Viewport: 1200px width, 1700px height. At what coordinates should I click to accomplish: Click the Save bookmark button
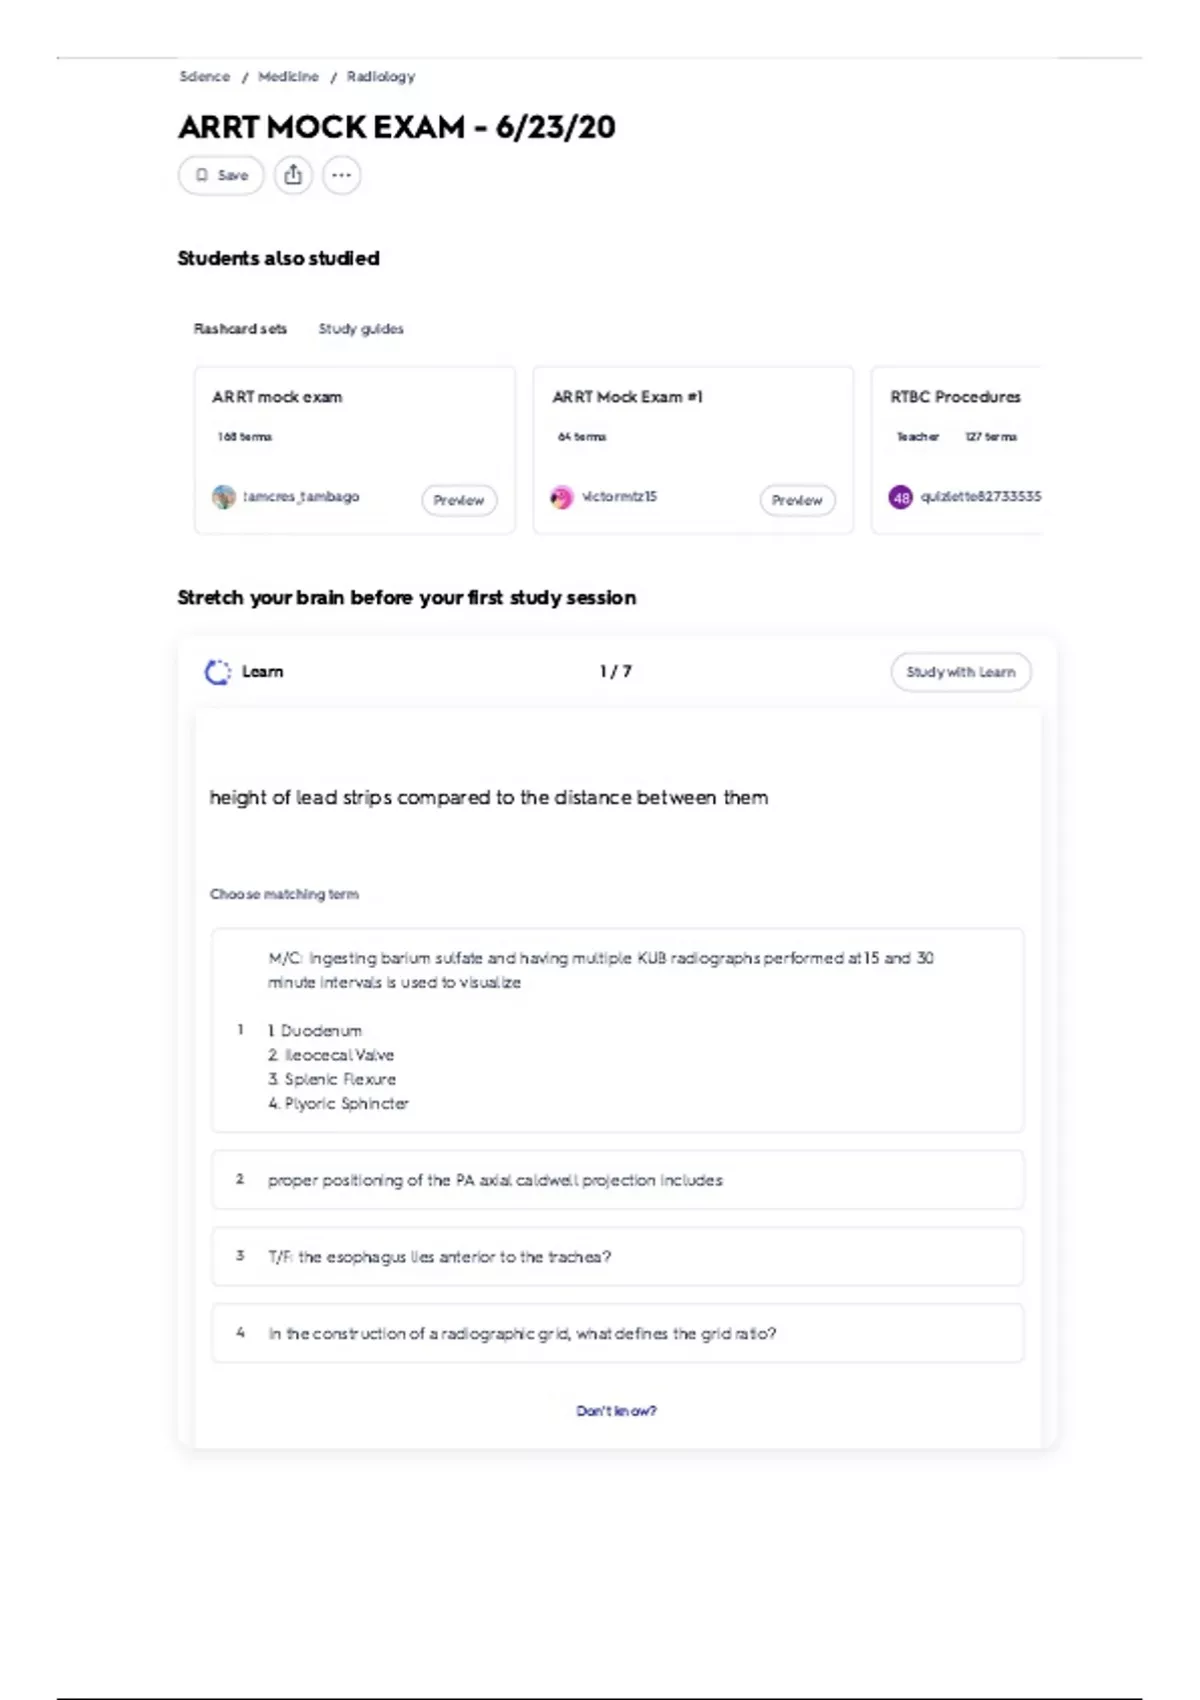(x=221, y=175)
